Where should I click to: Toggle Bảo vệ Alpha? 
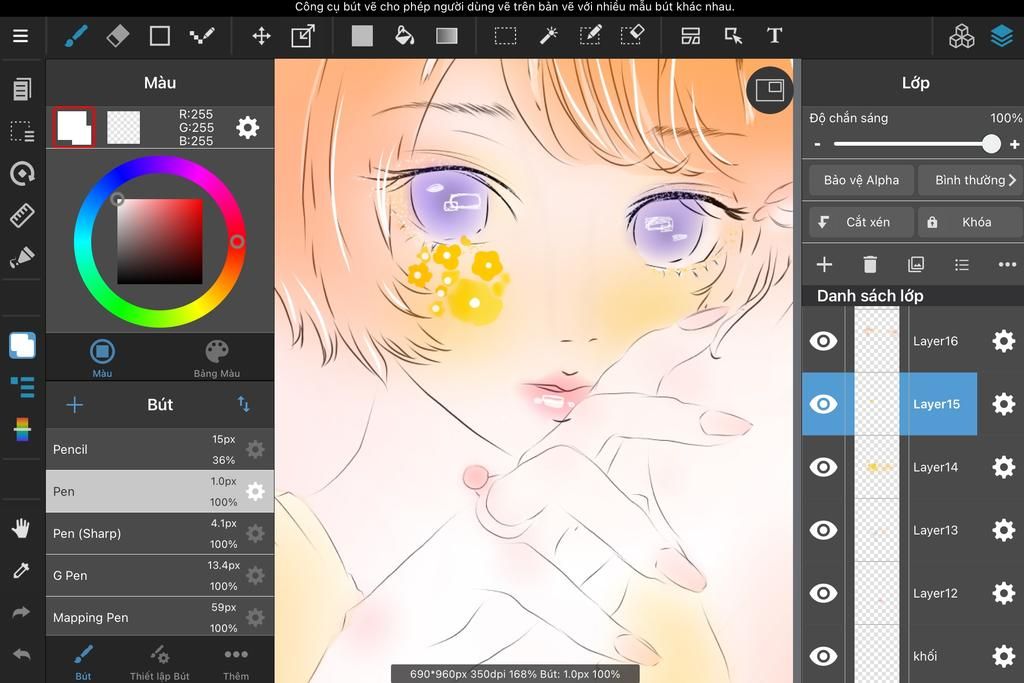click(861, 180)
